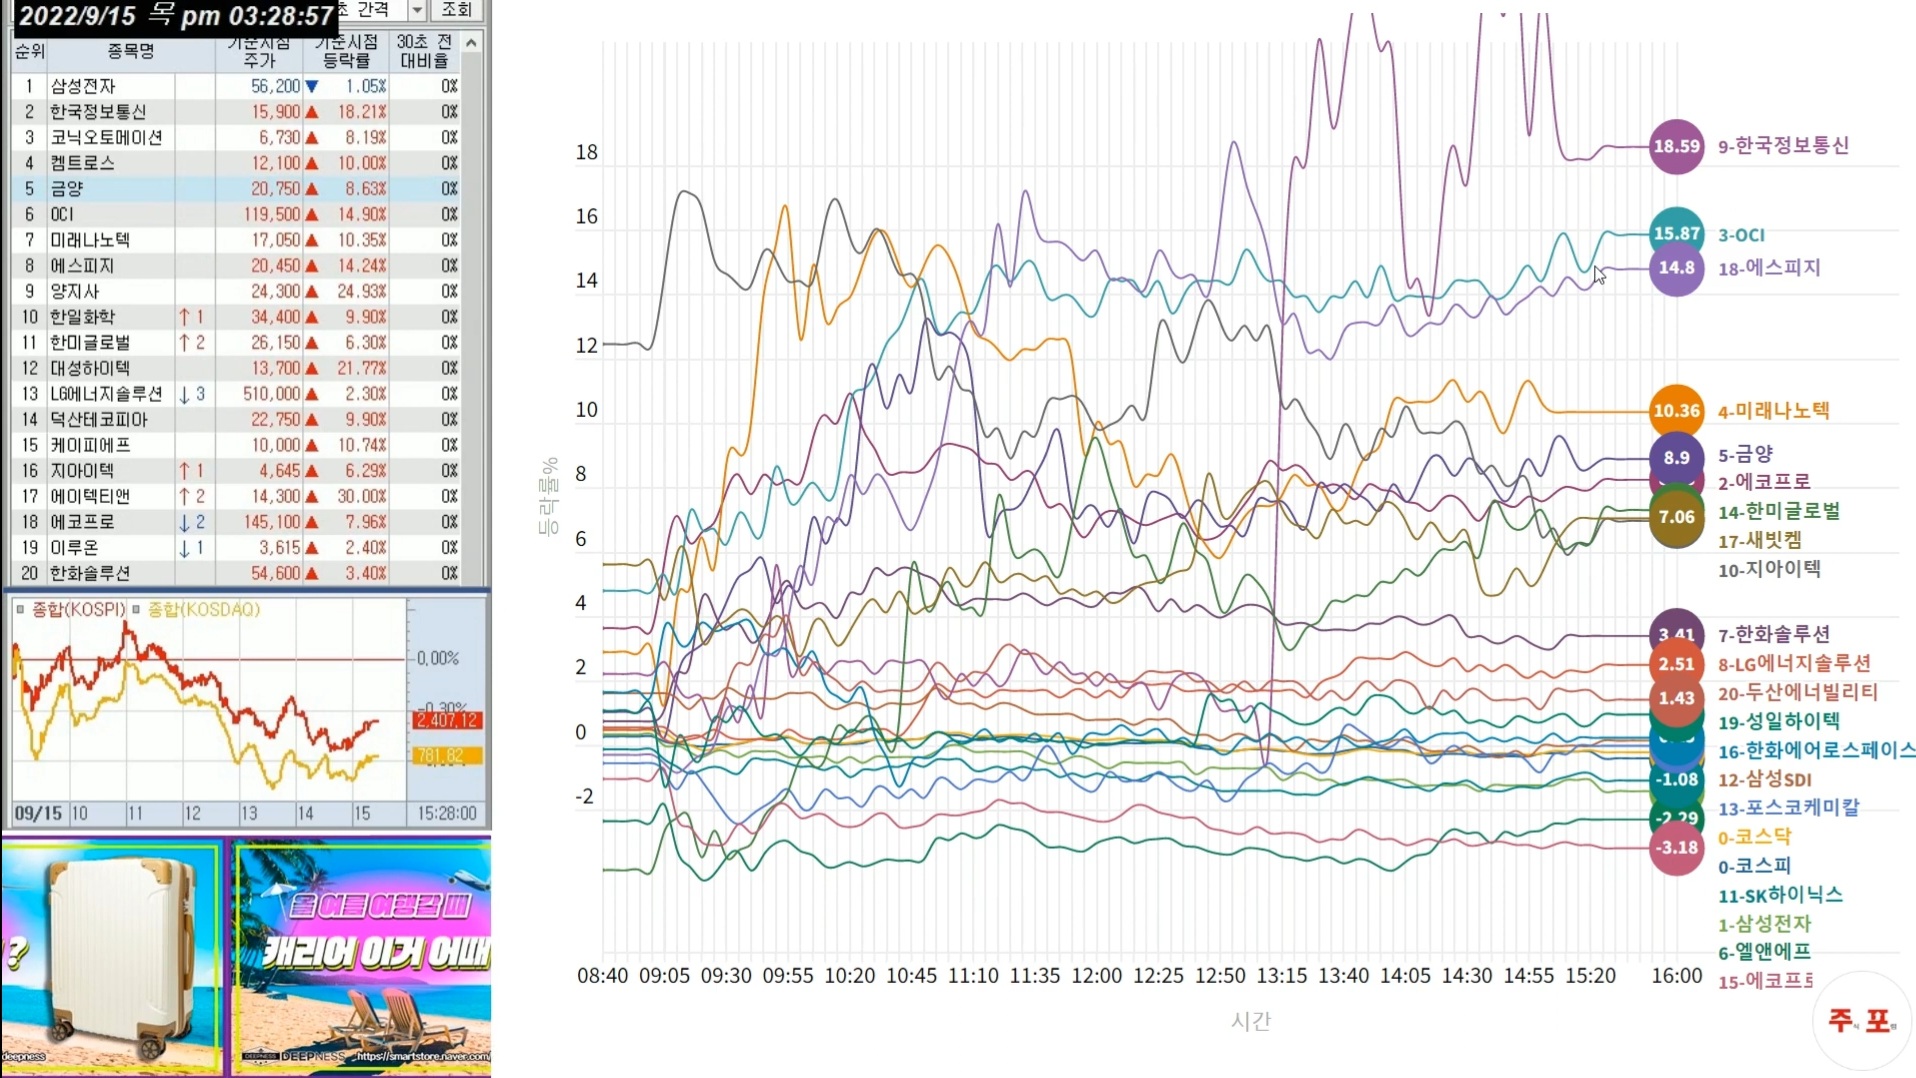Select the 에이텍티앤 table row

(x=236, y=496)
